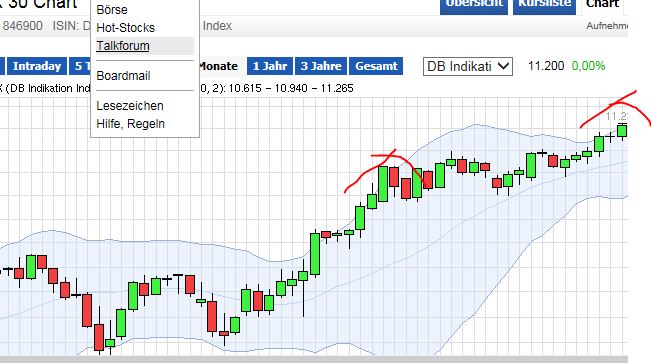Click the 11.200 price value
651x363 pixels.
pos(546,66)
